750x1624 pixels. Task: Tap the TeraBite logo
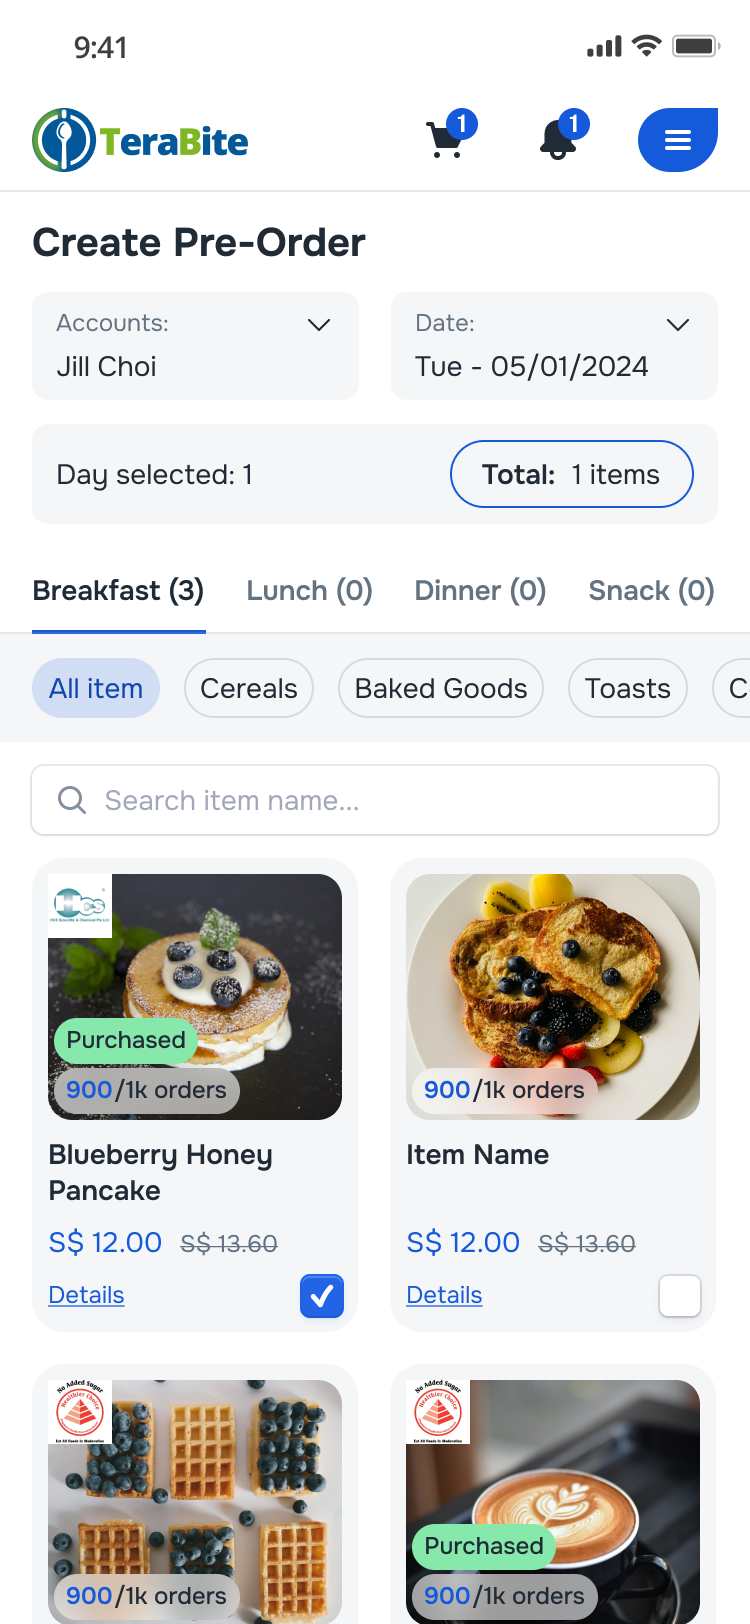tap(141, 140)
